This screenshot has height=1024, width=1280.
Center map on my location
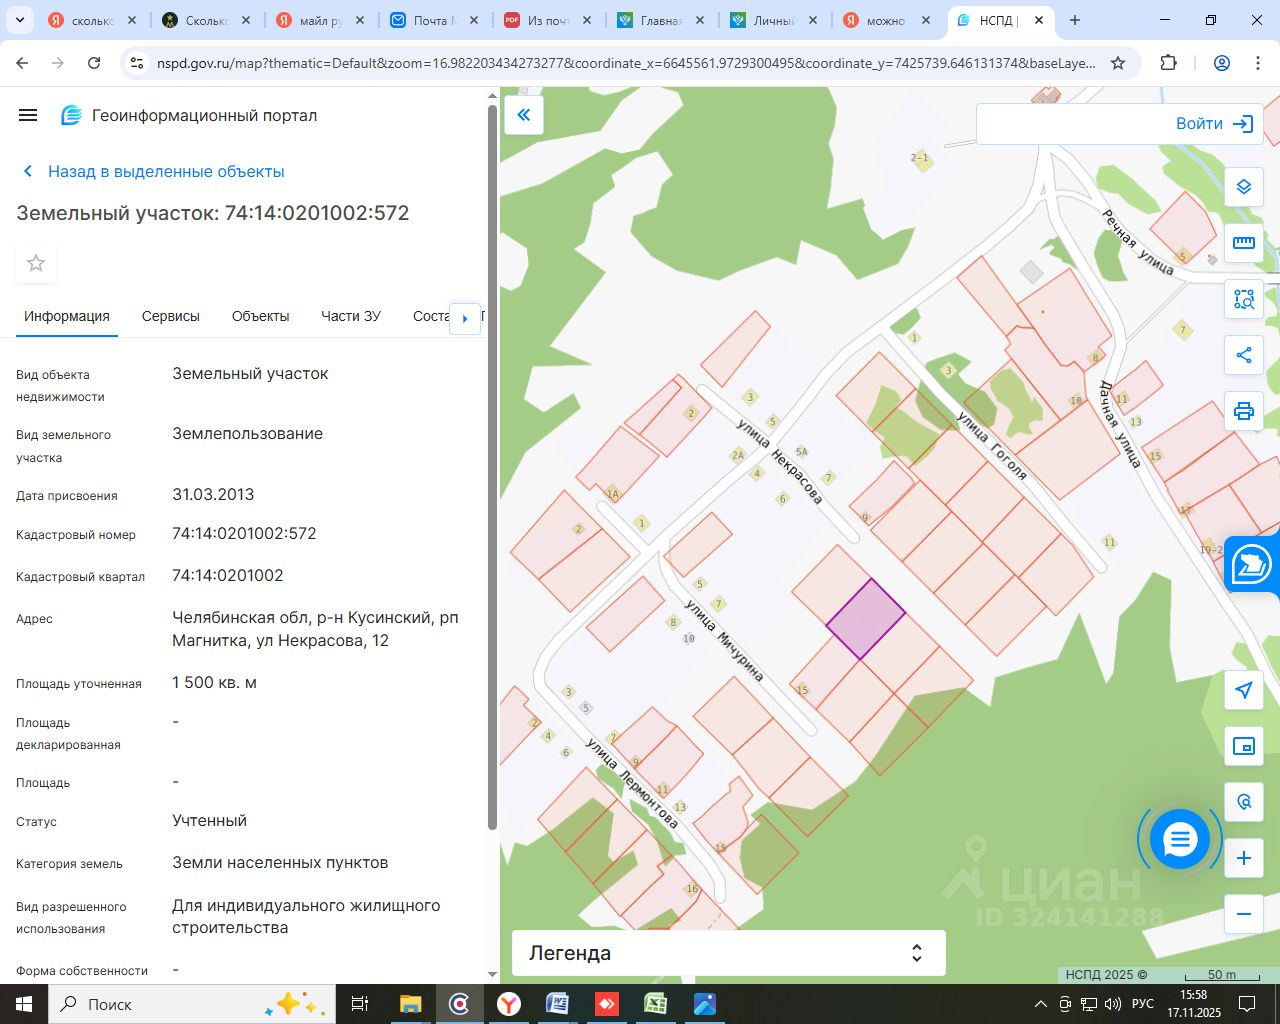[1243, 690]
